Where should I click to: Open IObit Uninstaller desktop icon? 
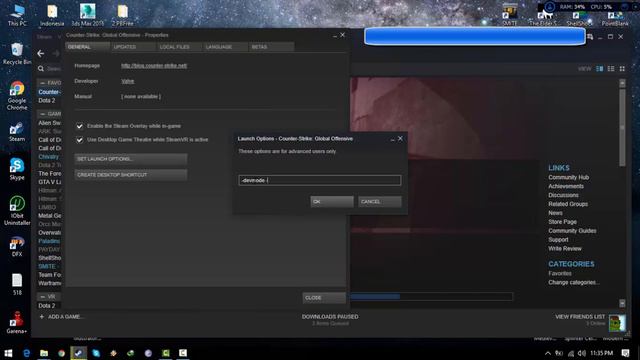17,211
